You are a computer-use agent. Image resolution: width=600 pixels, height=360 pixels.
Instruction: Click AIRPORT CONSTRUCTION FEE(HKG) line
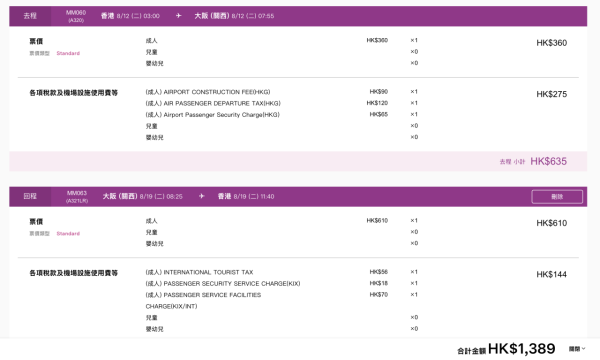pyautogui.click(x=208, y=92)
